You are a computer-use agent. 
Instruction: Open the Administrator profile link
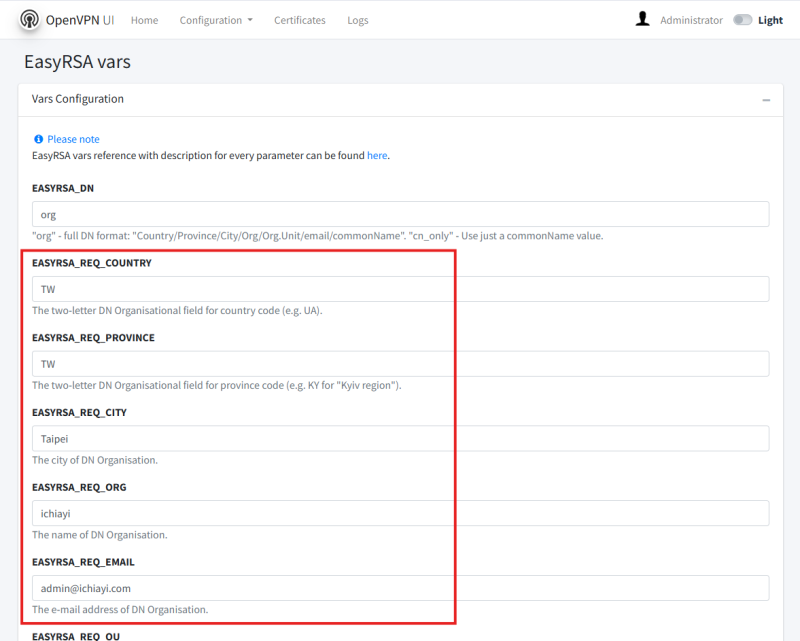[691, 20]
